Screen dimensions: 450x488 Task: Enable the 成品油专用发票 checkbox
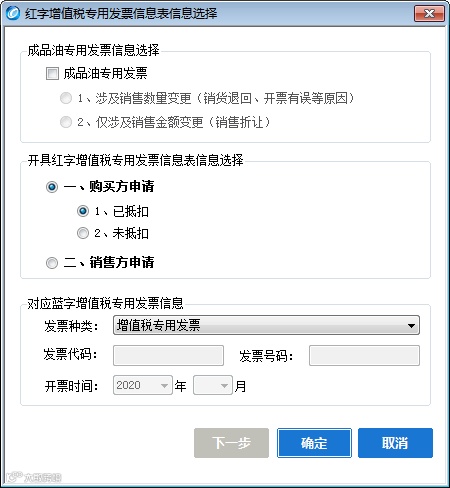(52, 73)
